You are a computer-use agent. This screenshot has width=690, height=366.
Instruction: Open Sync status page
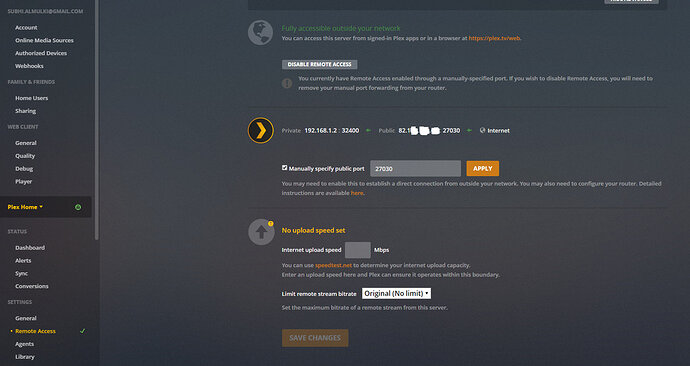pyautogui.click(x=21, y=273)
